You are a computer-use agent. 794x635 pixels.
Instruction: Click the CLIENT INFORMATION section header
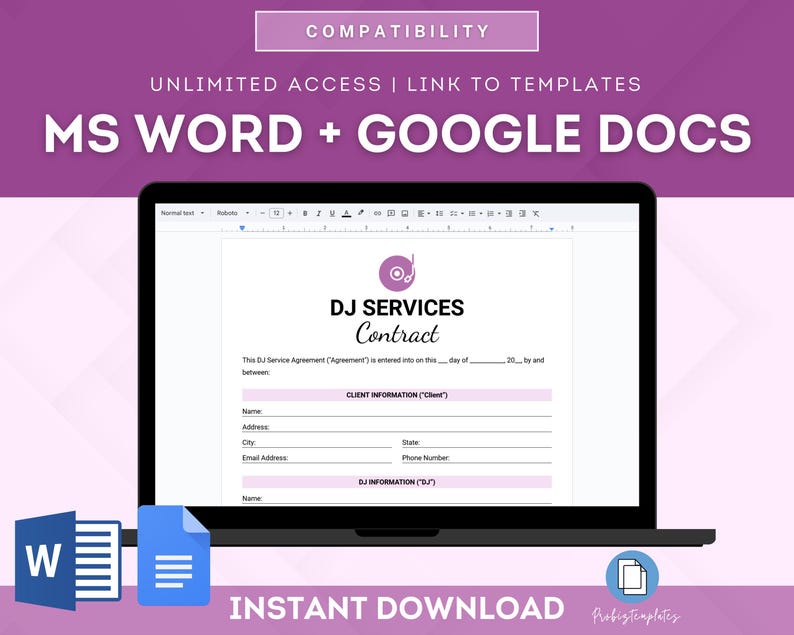[x=396, y=395]
